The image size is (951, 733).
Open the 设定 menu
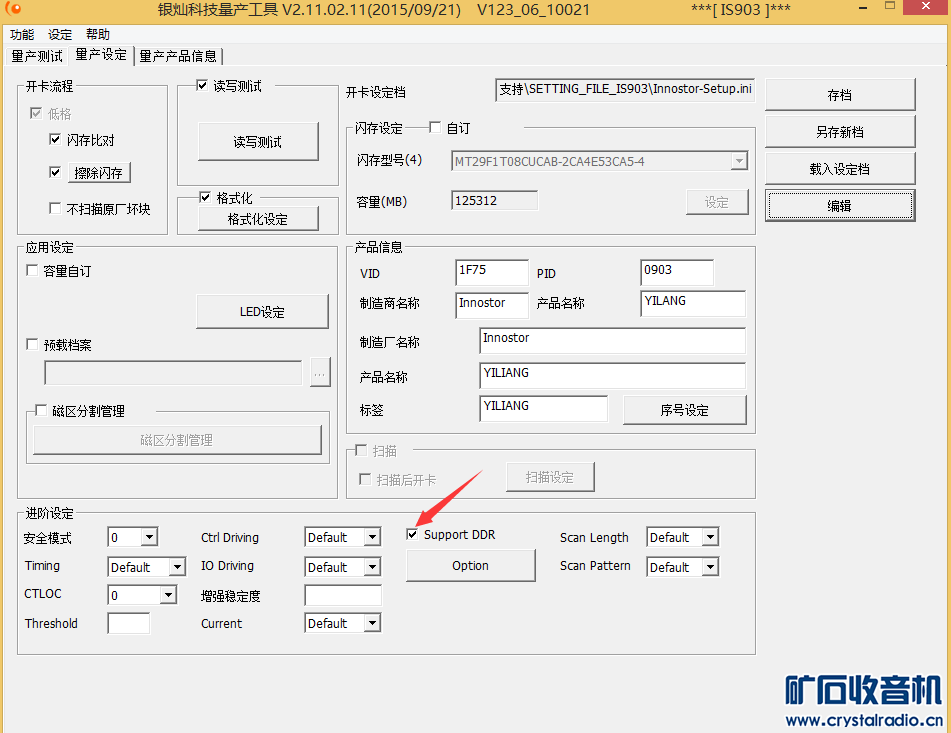pyautogui.click(x=60, y=35)
